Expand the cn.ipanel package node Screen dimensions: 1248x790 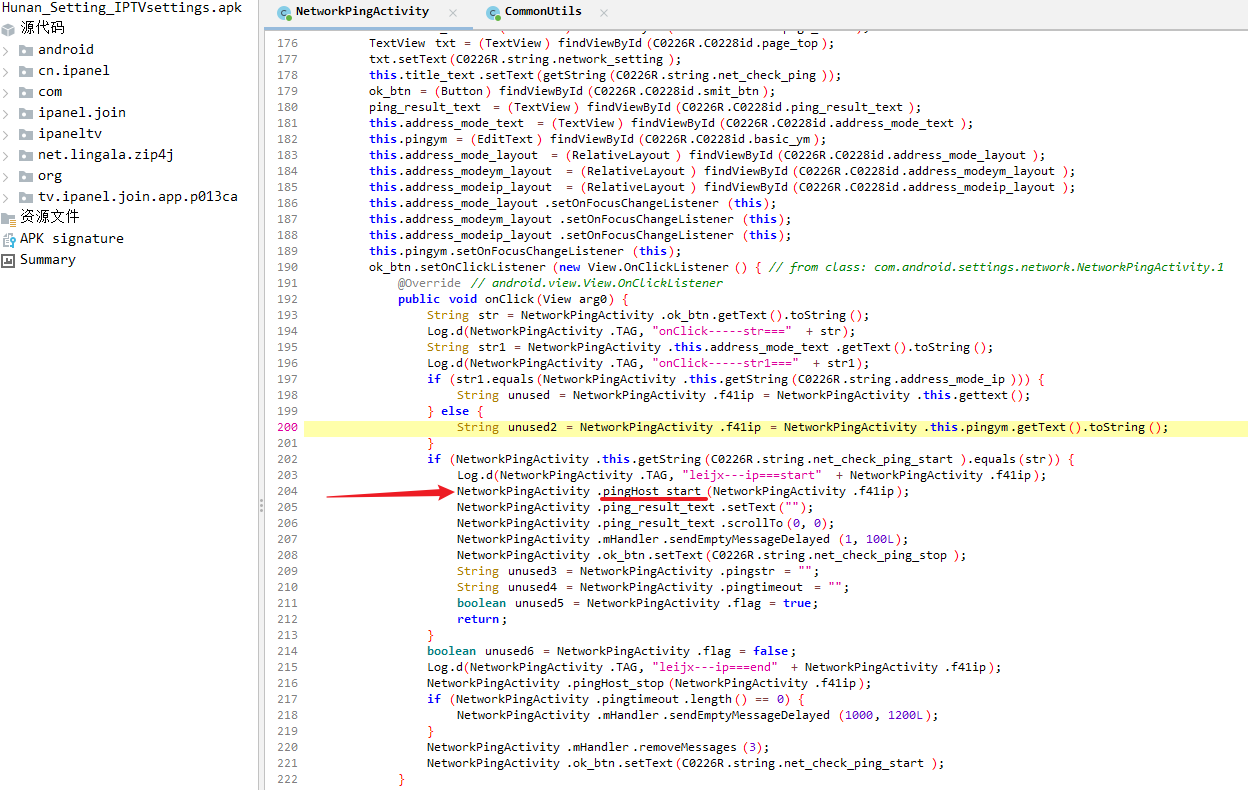[x=7, y=71]
